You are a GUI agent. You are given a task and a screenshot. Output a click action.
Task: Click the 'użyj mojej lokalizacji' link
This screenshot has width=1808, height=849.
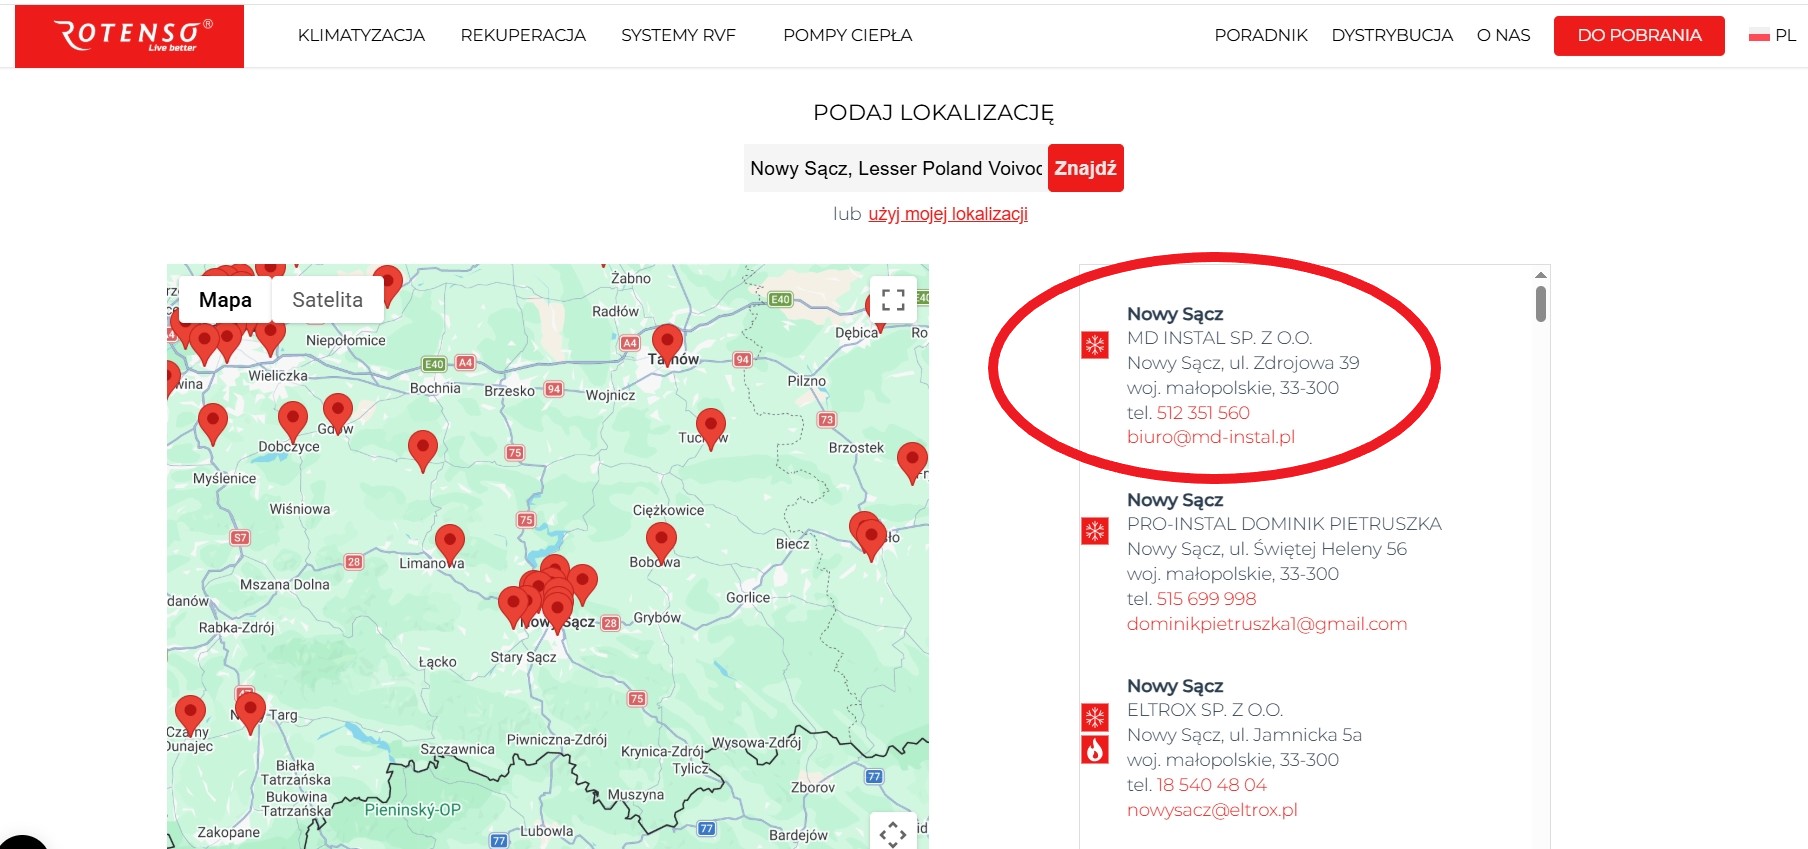pyautogui.click(x=947, y=214)
